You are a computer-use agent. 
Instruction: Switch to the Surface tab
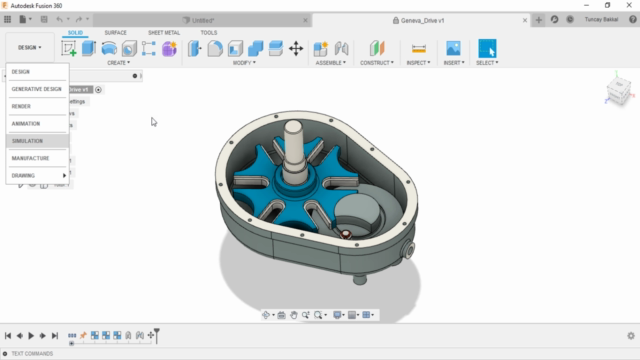pyautogui.click(x=116, y=33)
